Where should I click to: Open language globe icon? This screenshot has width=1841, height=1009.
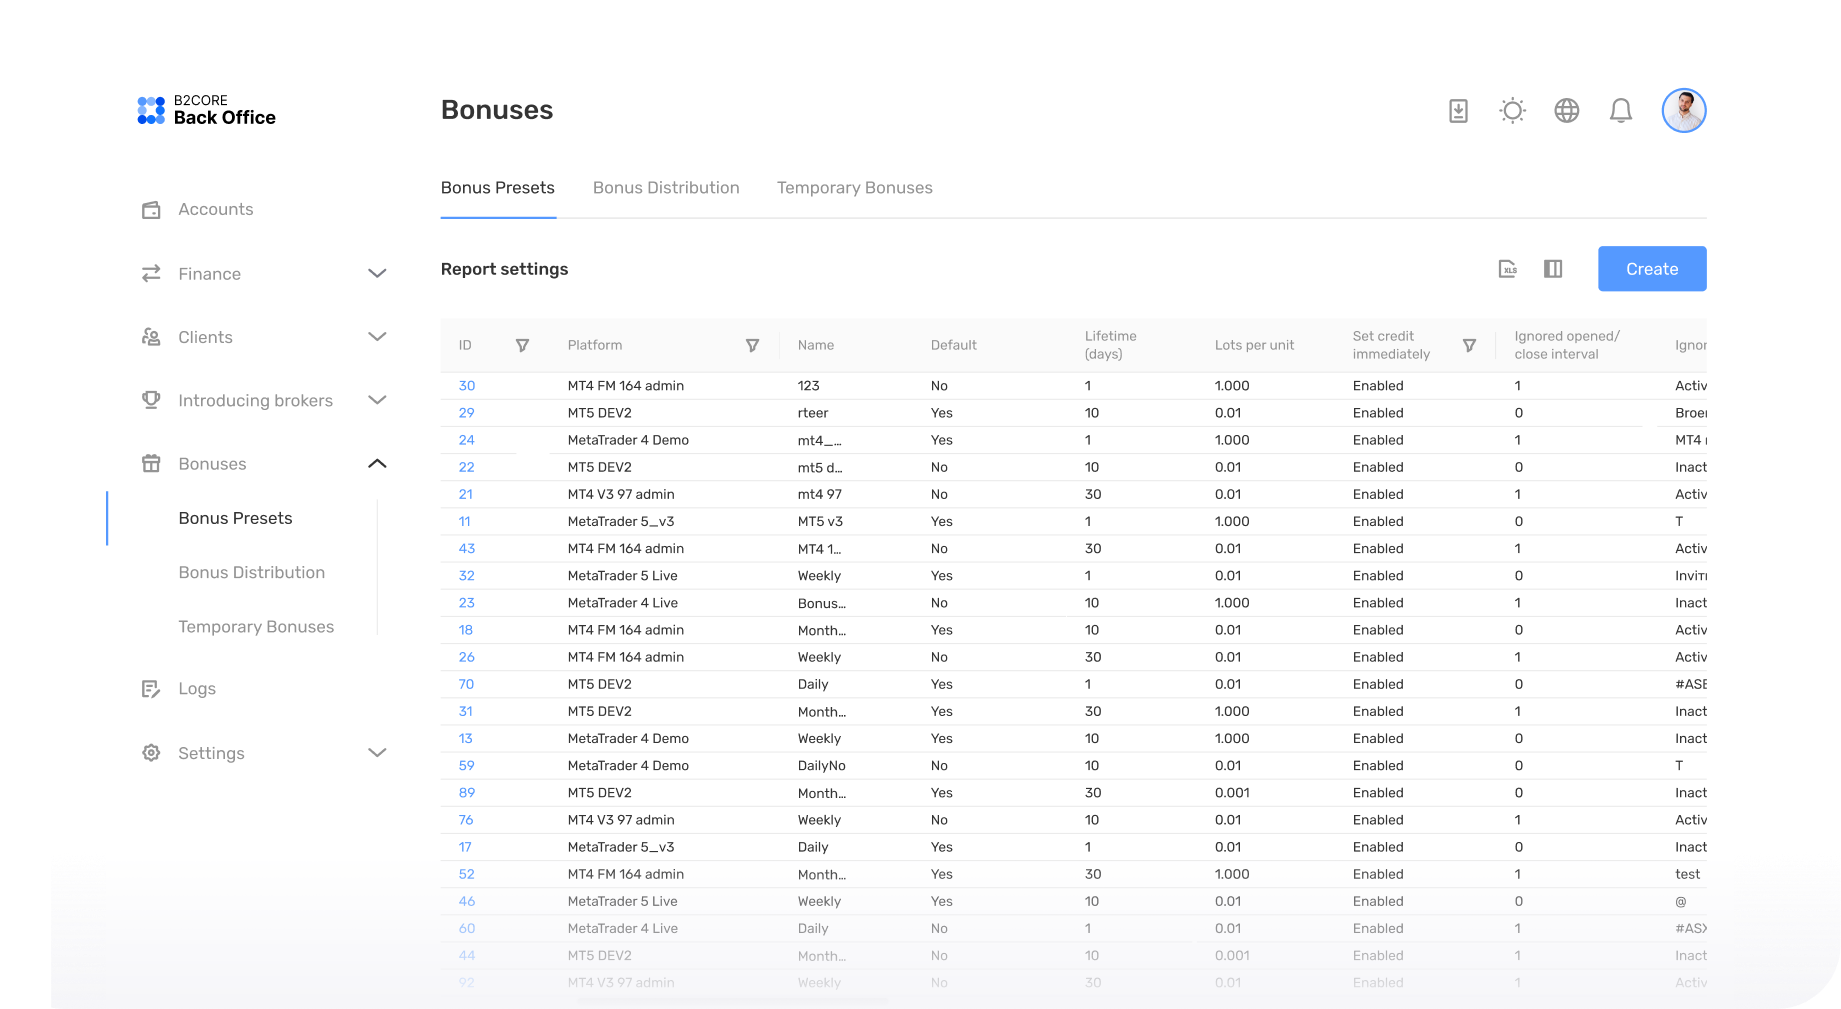(1566, 111)
